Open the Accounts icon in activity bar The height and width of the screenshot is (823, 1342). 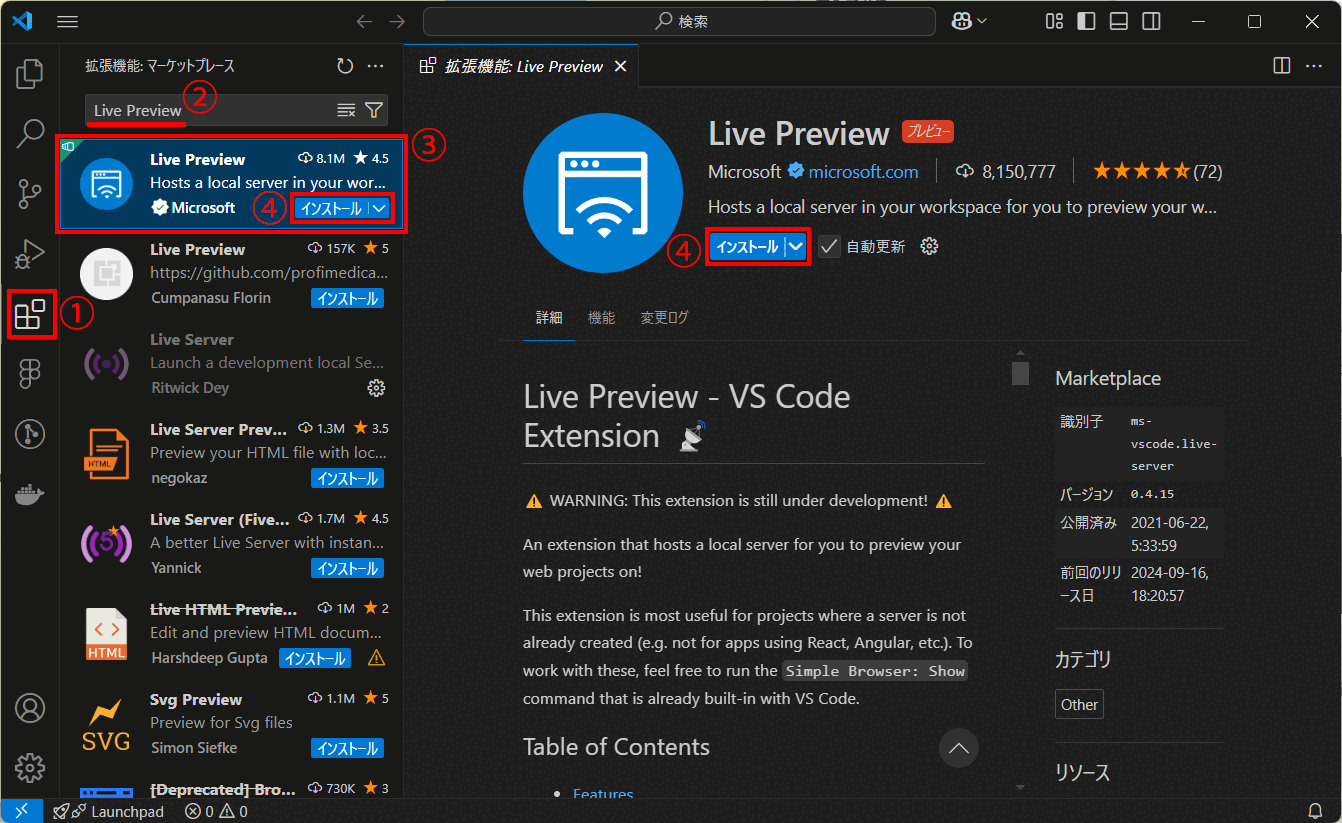[x=30, y=708]
